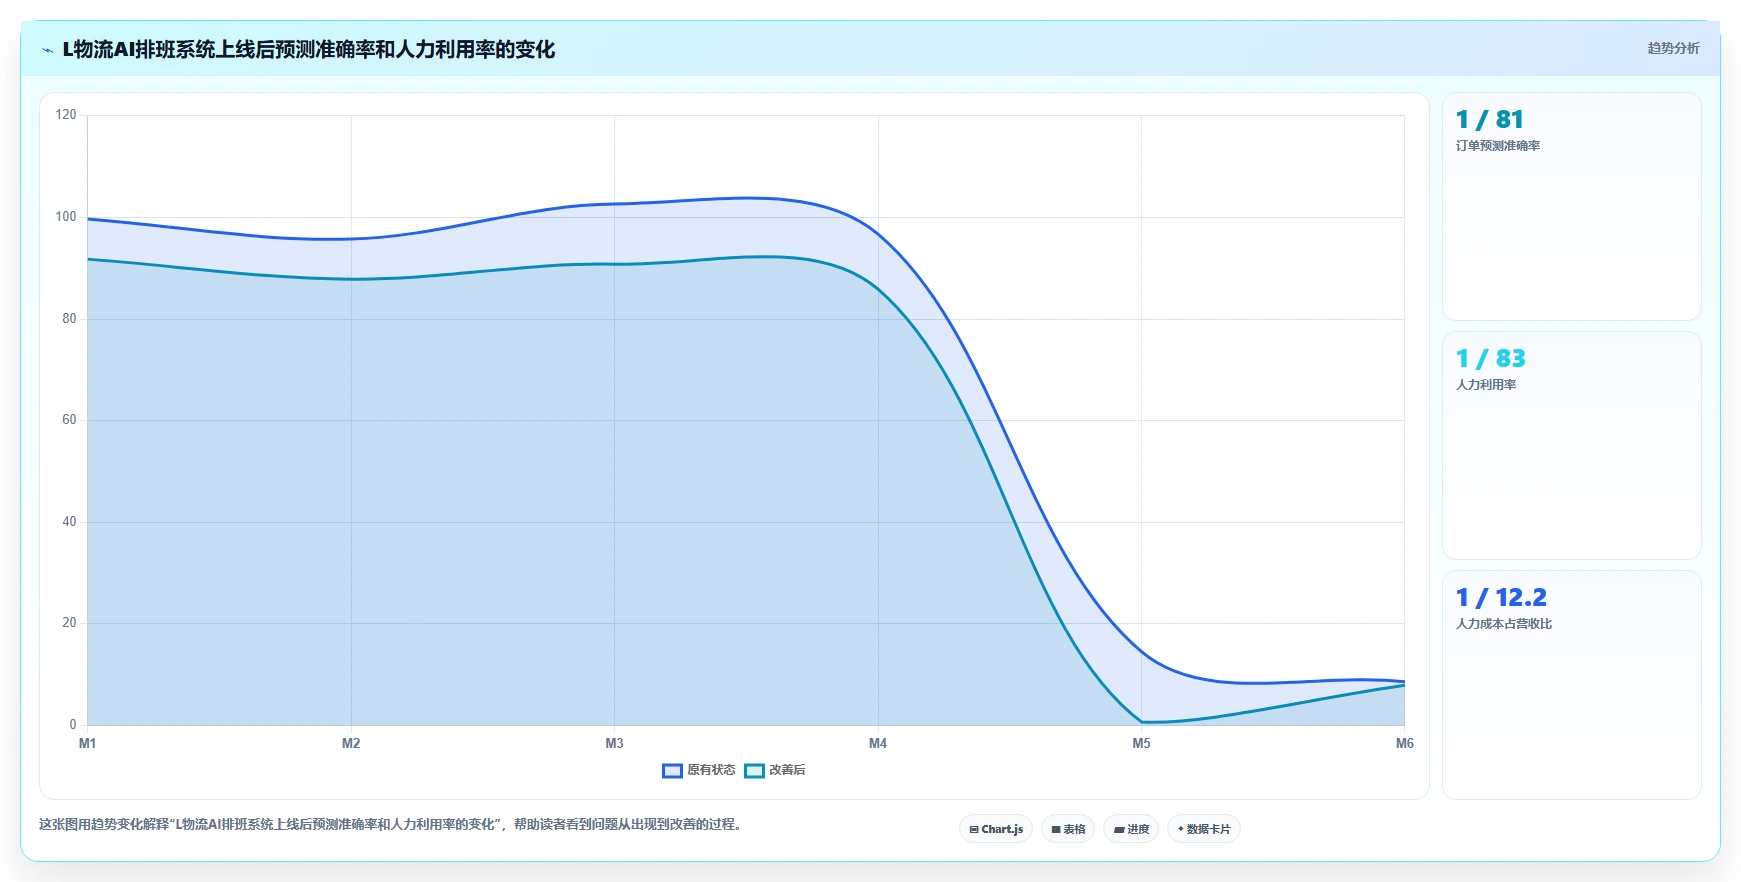Toggle the 原有状态 legend swatch
The width and height of the screenshot is (1741, 882).
click(672, 771)
